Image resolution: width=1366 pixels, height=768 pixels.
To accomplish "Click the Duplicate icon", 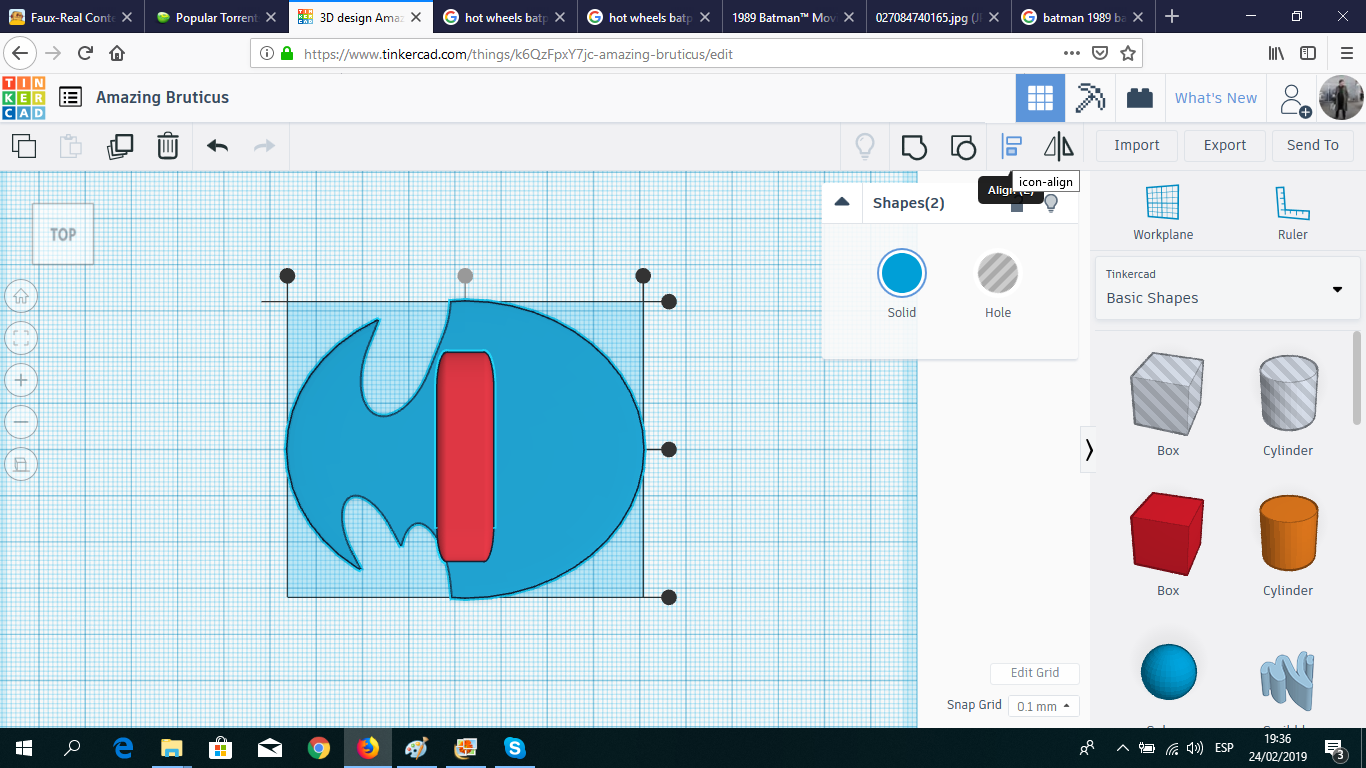I will pyautogui.click(x=120, y=146).
